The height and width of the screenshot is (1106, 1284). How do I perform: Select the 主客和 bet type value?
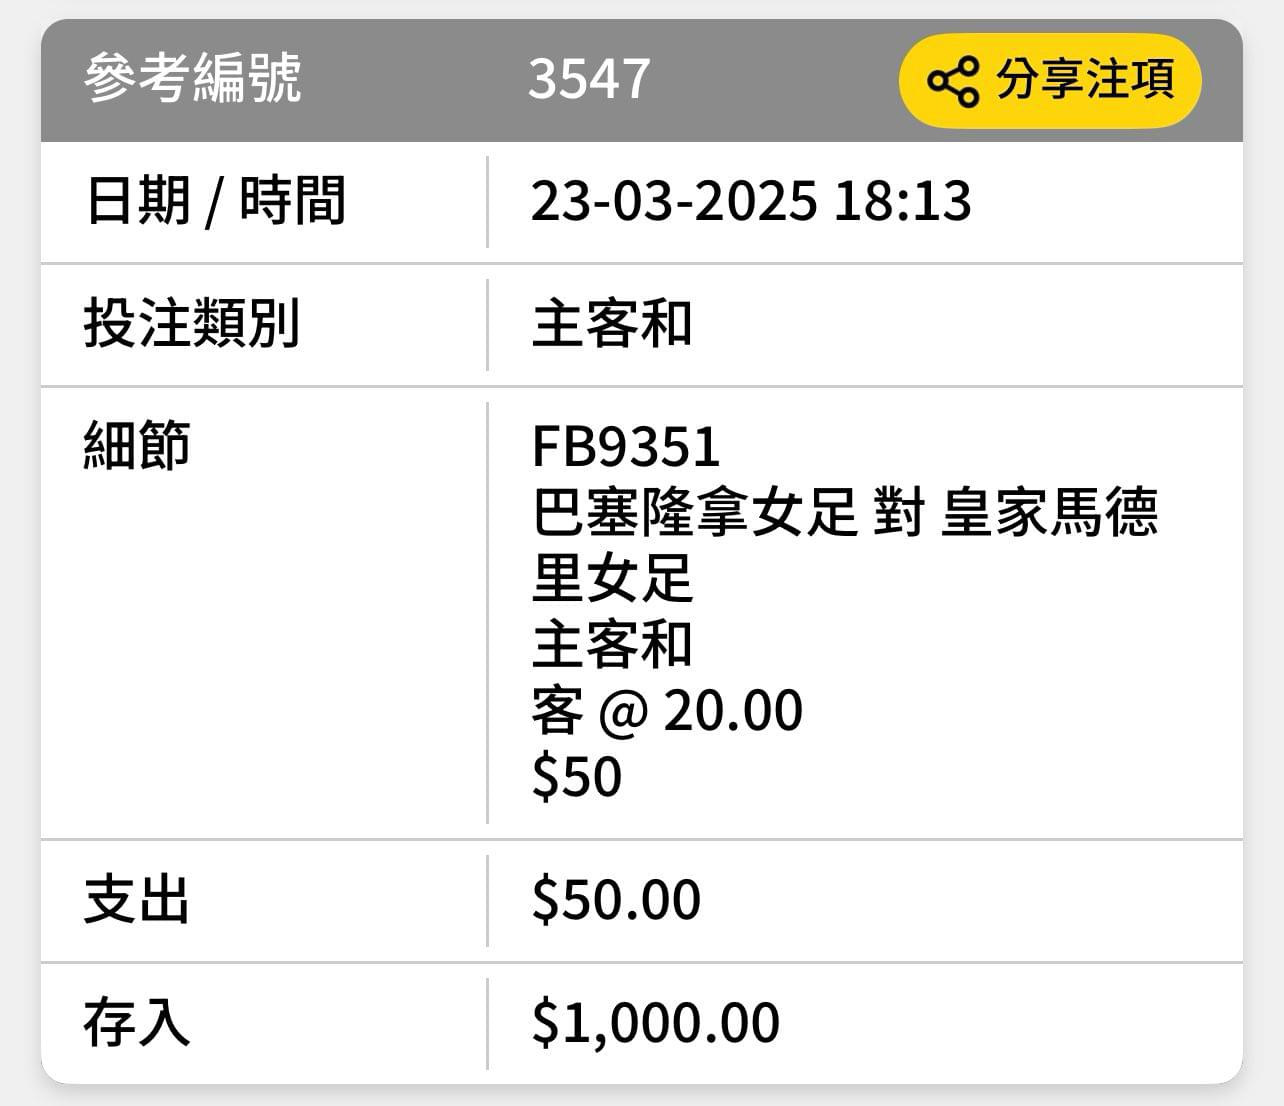click(x=612, y=325)
